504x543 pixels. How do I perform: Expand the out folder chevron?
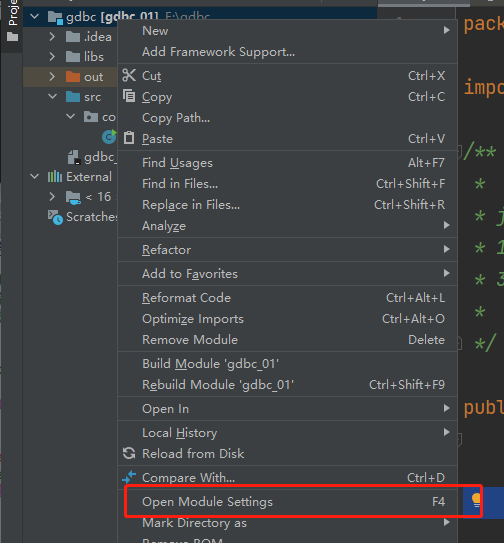coord(52,77)
